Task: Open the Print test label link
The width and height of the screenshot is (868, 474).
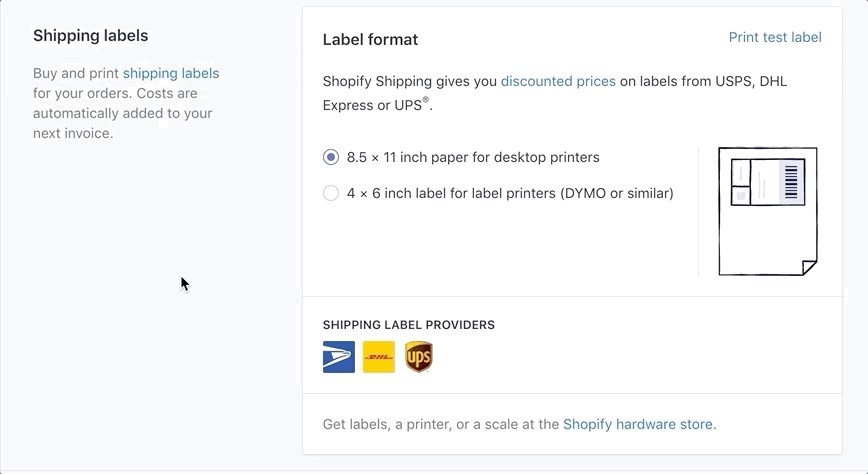Action: pyautogui.click(x=775, y=37)
